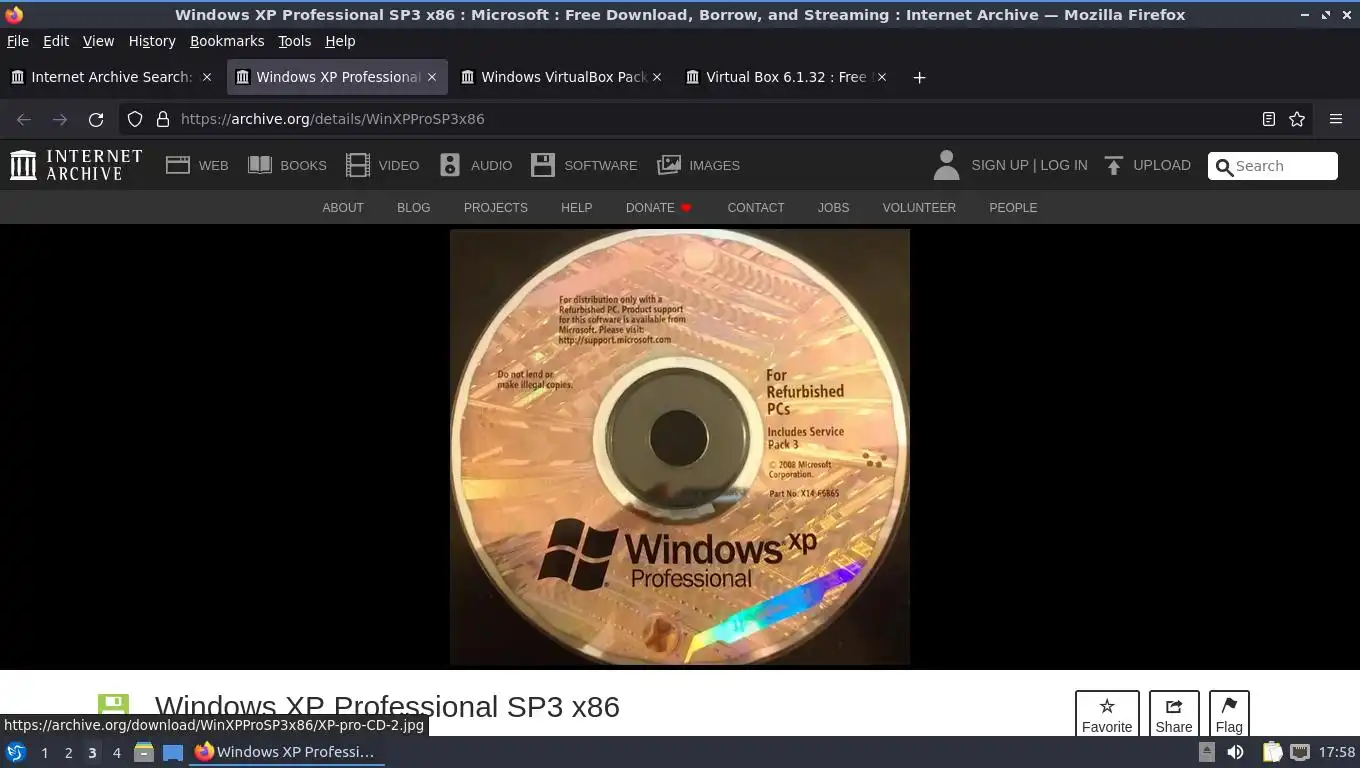Screen dimensions: 1360x768
Task: Open the ABOUT link
Action: point(343,207)
